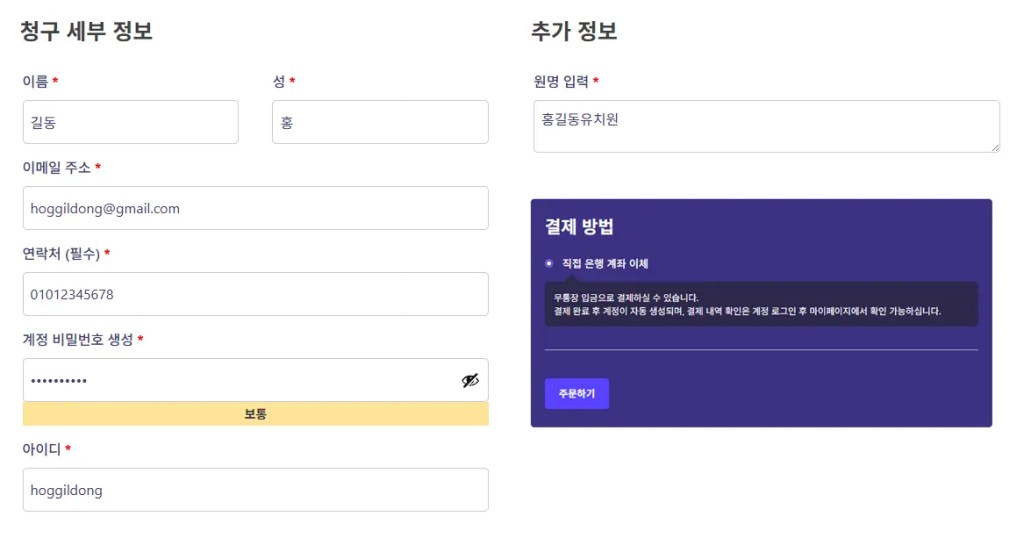Screen dimensions: 1024x538
Task: Click the 연락처 (필수) label
Action: pos(61,253)
